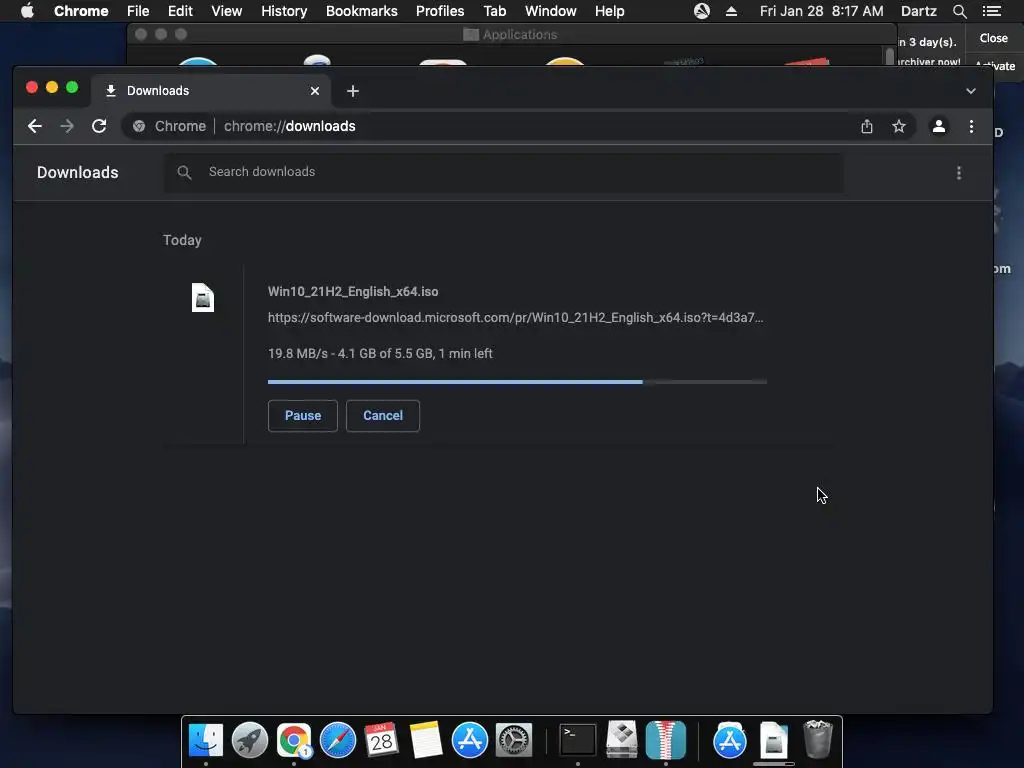The height and width of the screenshot is (768, 1024).
Task: Click the download progress bar
Action: click(x=517, y=382)
